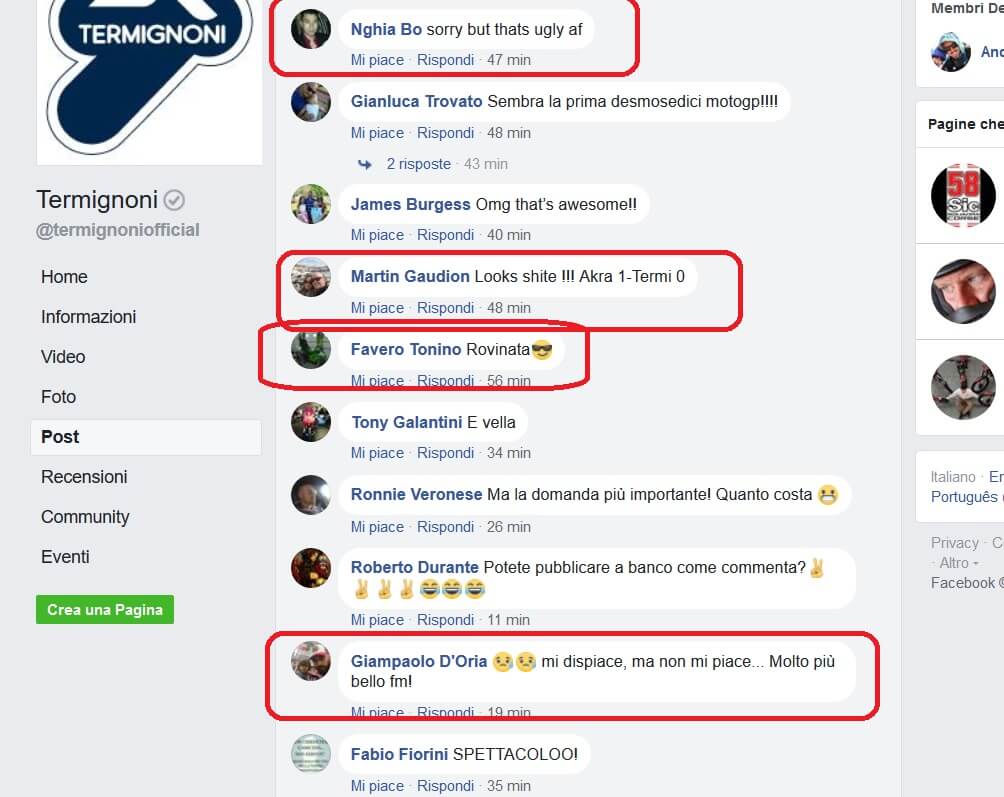The height and width of the screenshot is (797, 1004).
Task: Click Gianluca Trovato's avatar picture
Action: pos(311,102)
